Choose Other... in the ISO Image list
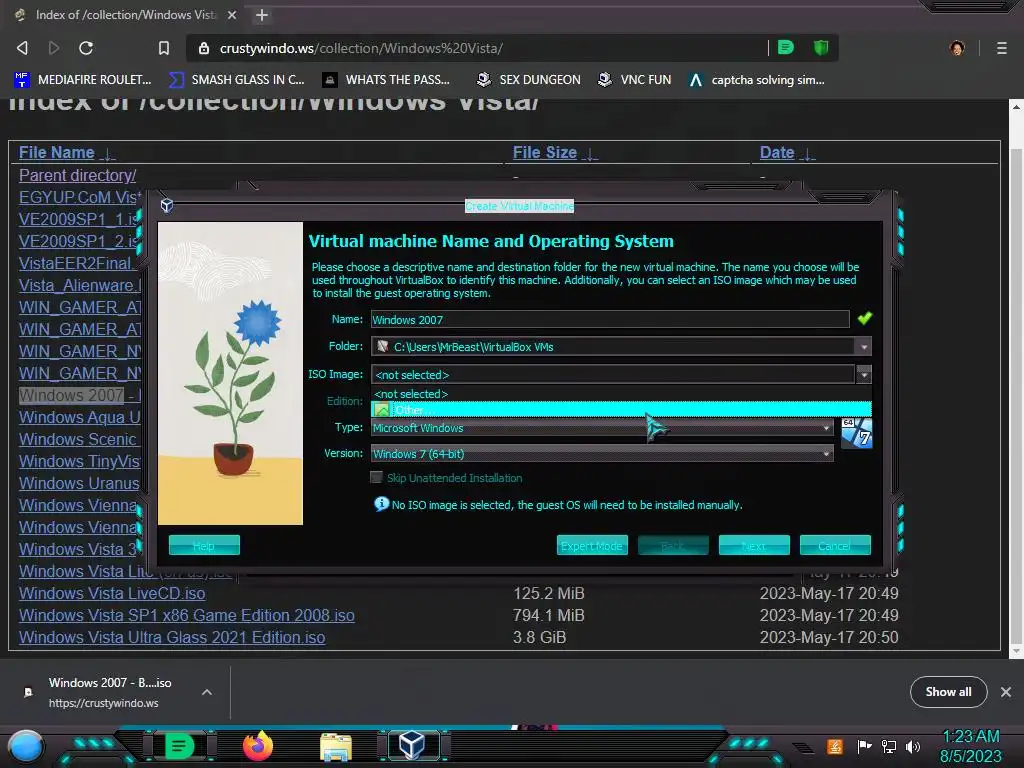Screen dimensions: 1024x768 coord(621,410)
